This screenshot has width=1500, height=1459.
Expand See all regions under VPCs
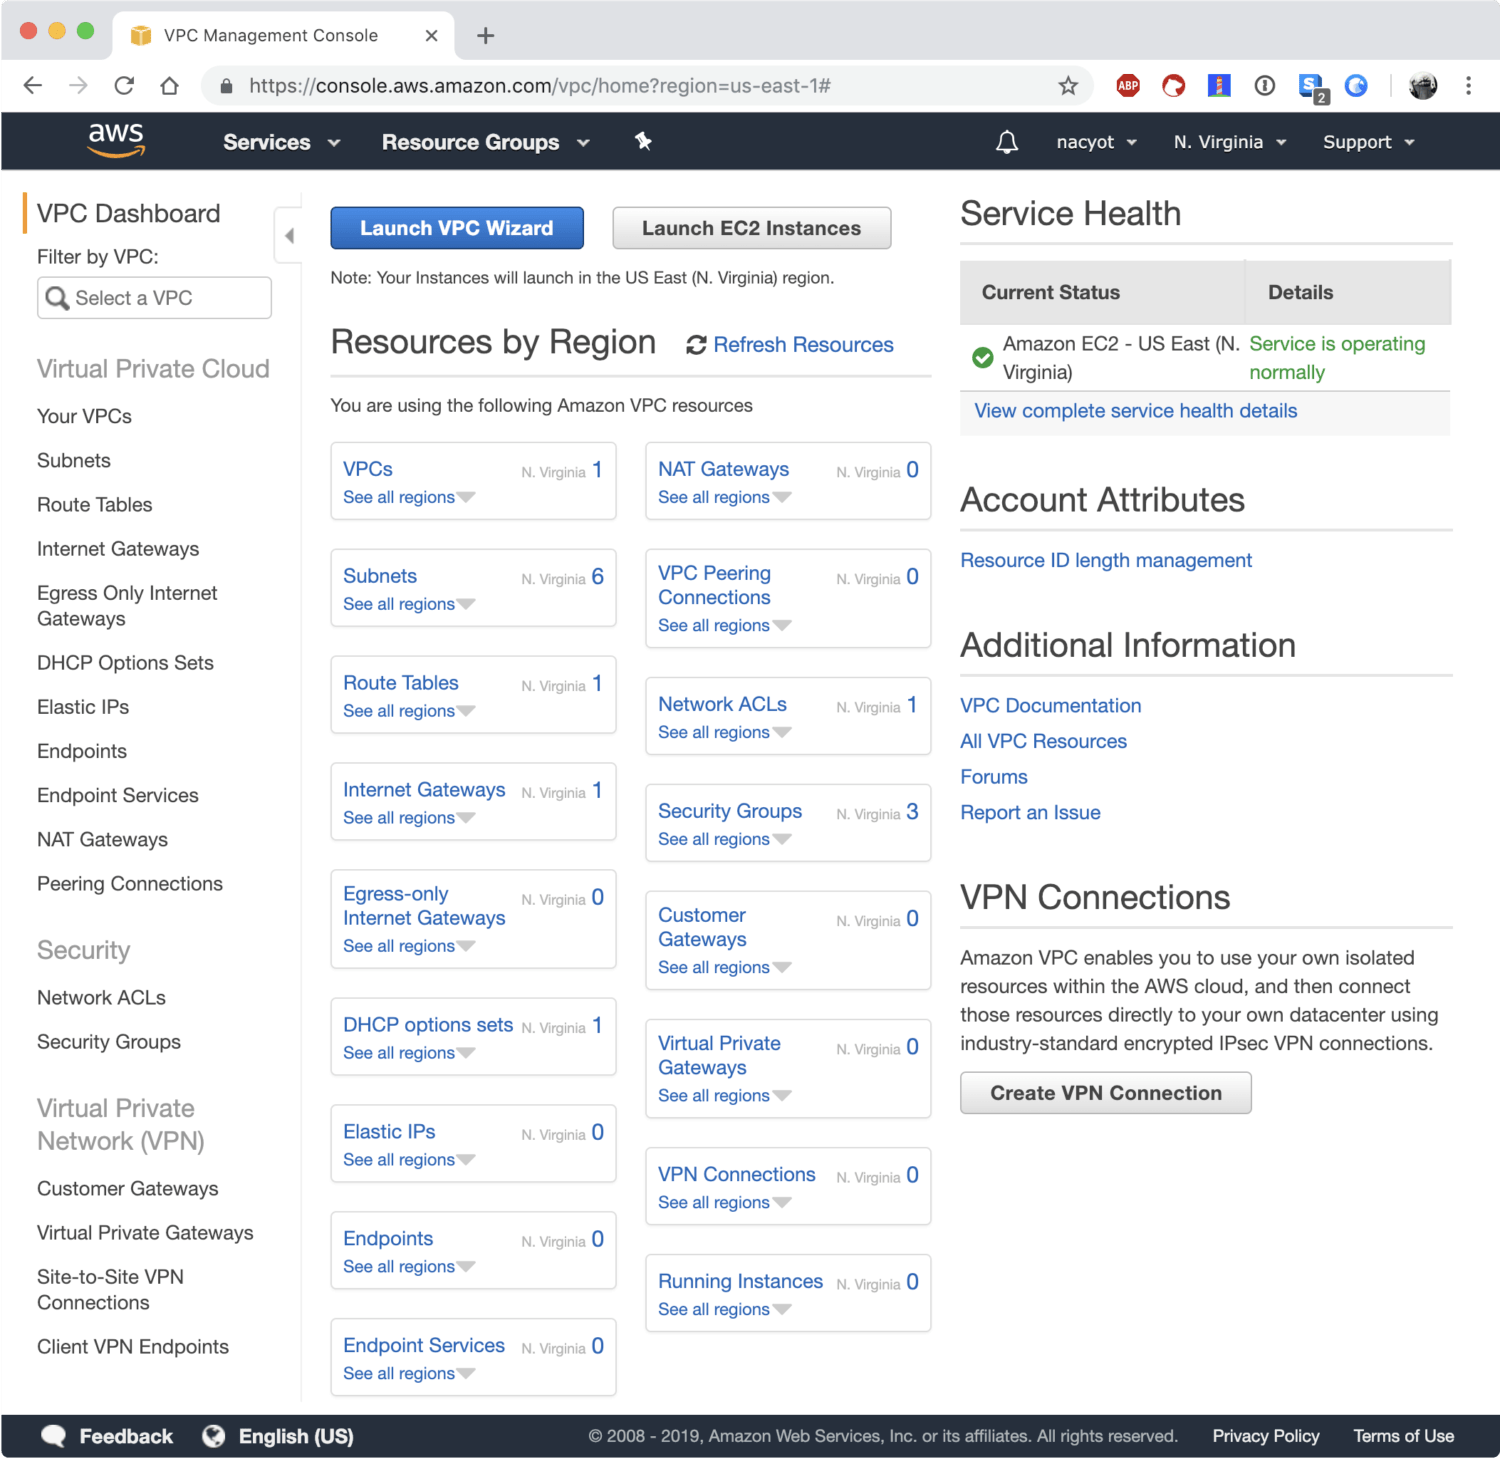(x=409, y=497)
